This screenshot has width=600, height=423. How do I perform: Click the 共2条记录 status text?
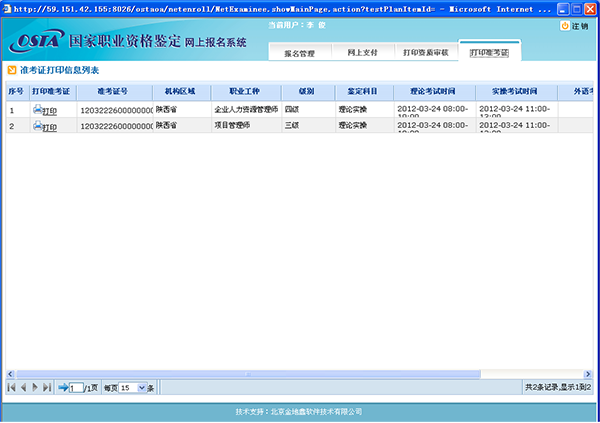558,387
